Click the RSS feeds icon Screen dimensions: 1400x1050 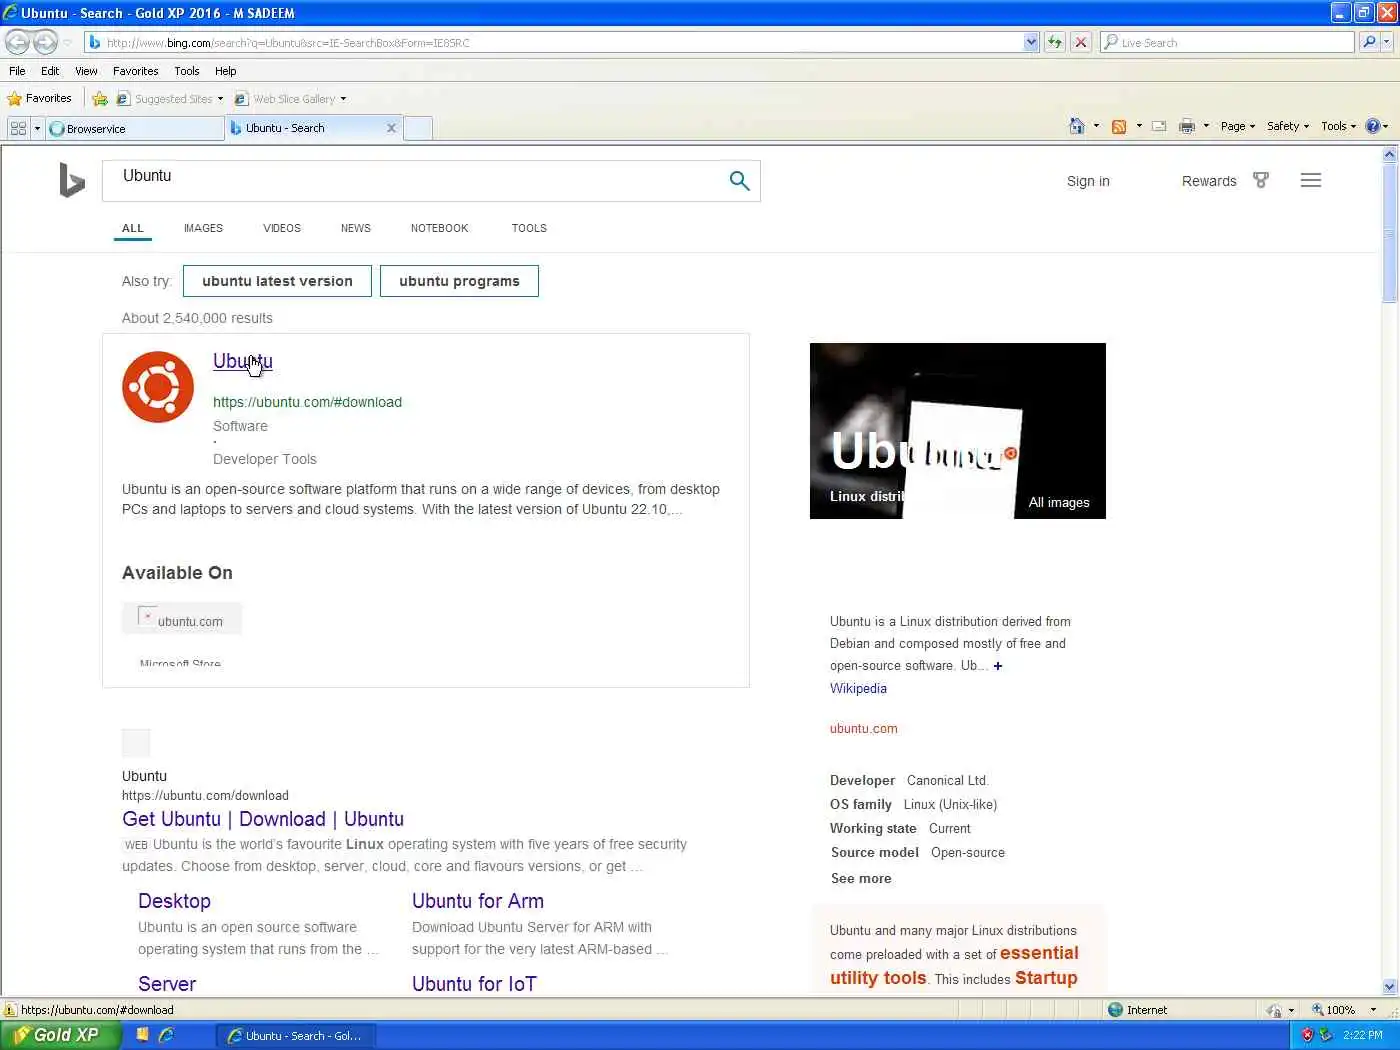click(x=1119, y=126)
